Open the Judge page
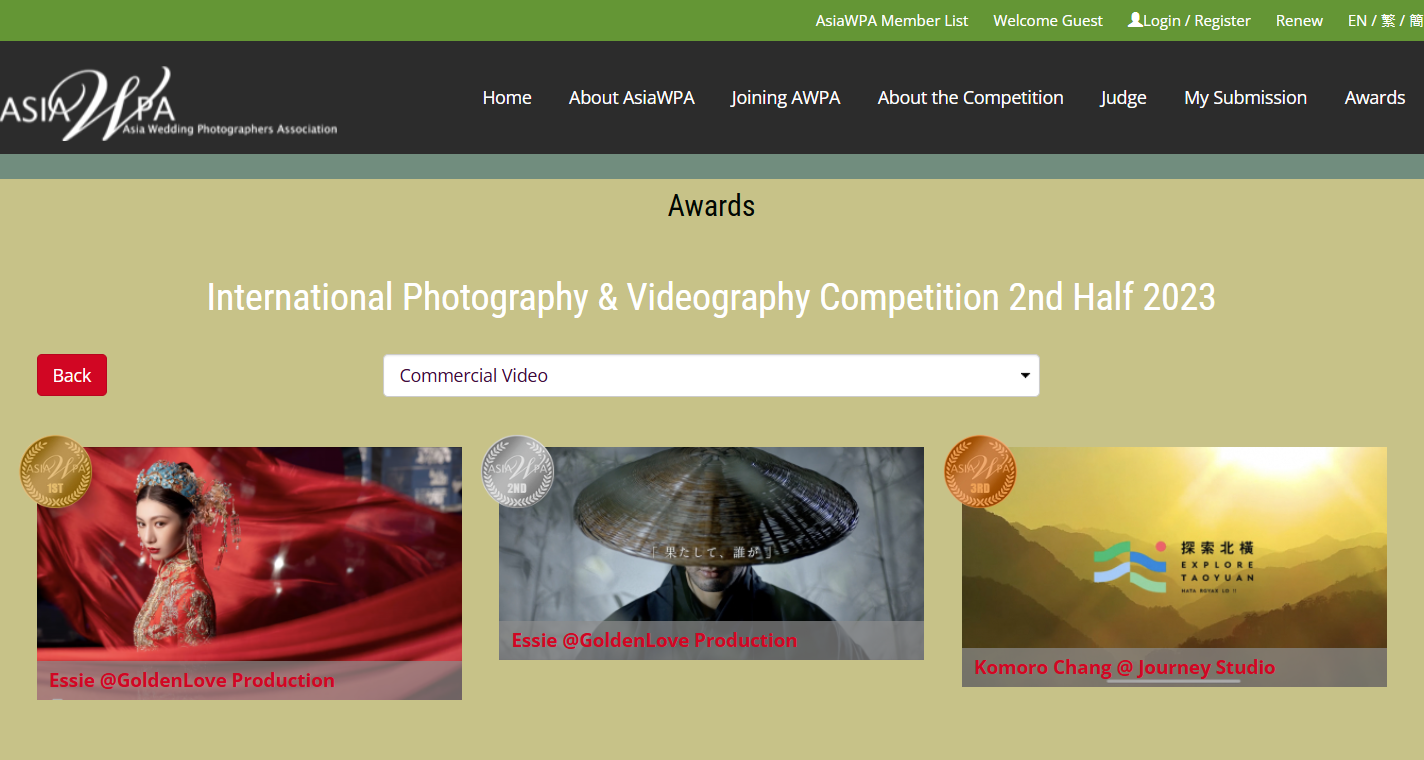Image resolution: width=1424 pixels, height=760 pixels. click(1123, 97)
